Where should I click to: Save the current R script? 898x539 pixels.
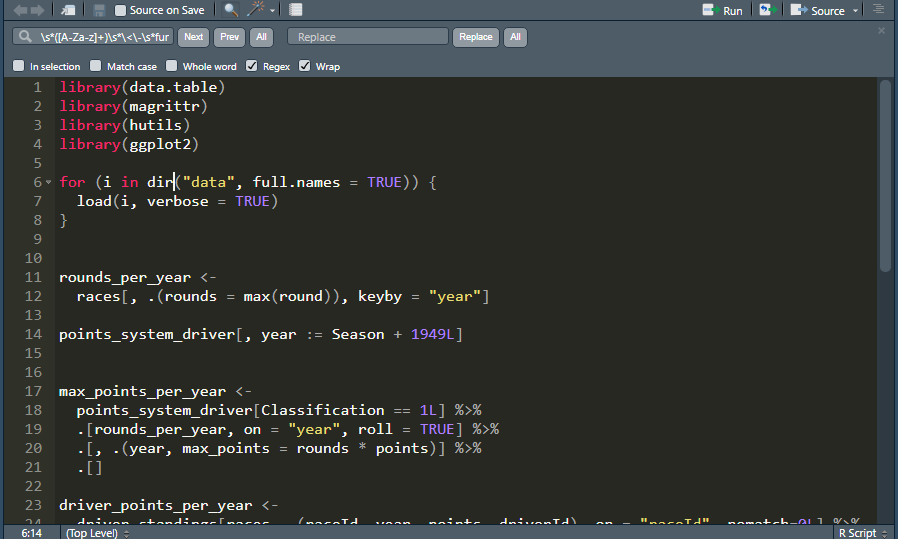click(99, 10)
